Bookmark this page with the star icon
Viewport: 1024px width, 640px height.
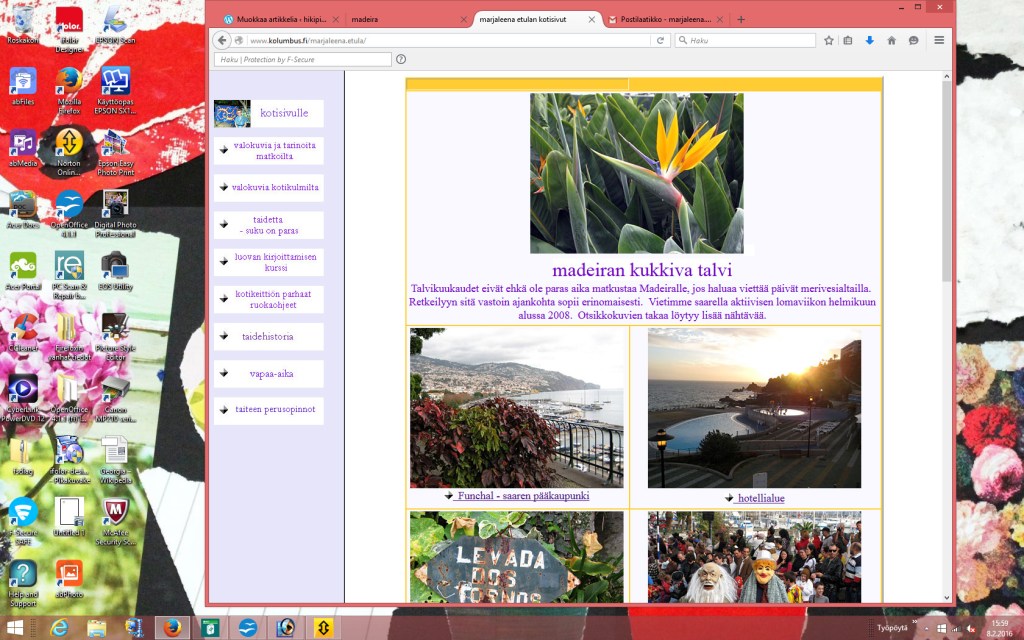click(x=828, y=40)
